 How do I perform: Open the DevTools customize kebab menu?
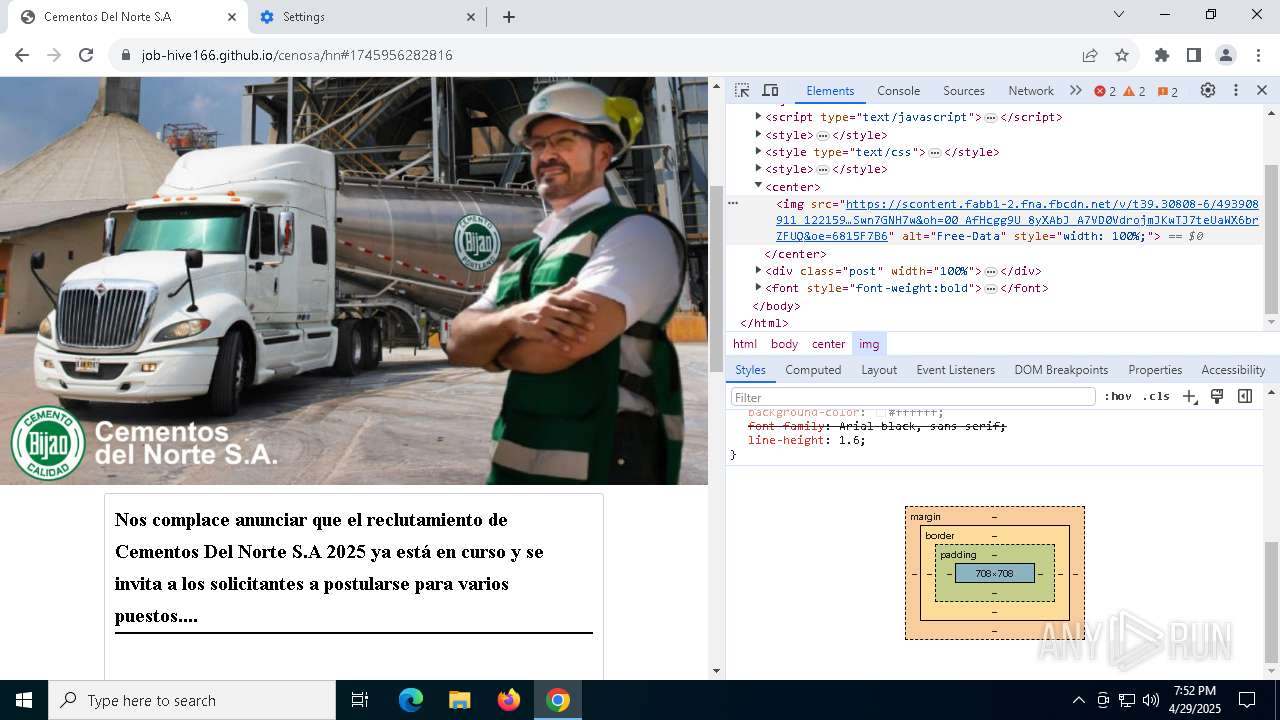(x=1236, y=90)
